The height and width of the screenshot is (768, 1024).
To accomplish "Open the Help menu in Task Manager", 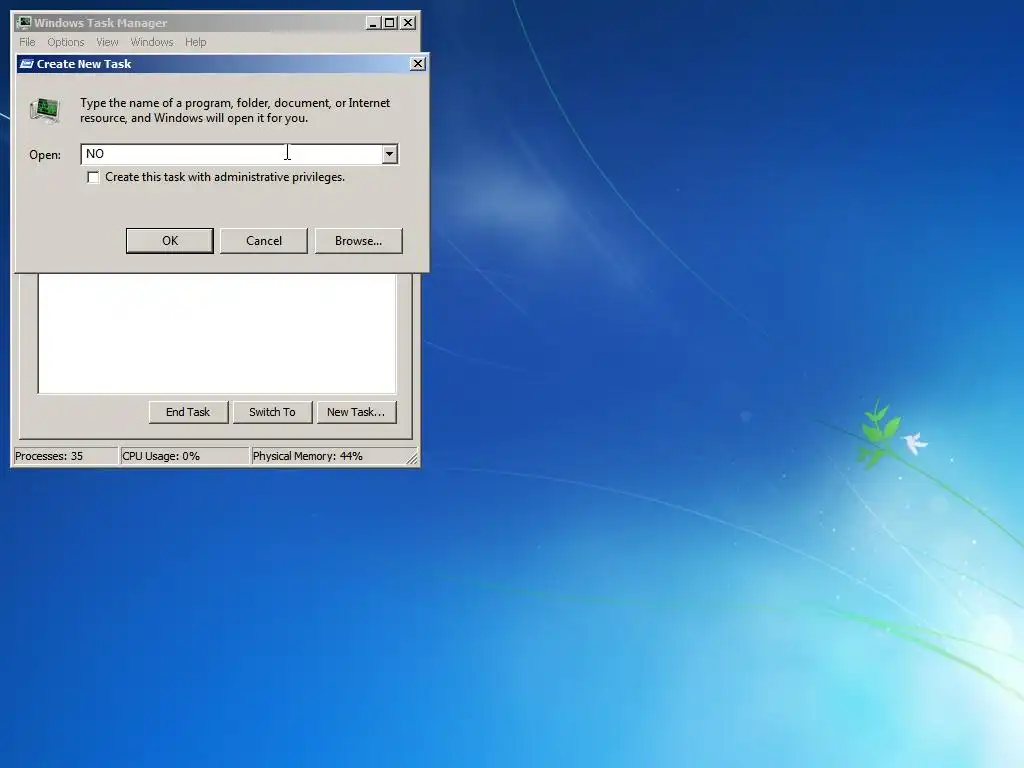I will (195, 42).
